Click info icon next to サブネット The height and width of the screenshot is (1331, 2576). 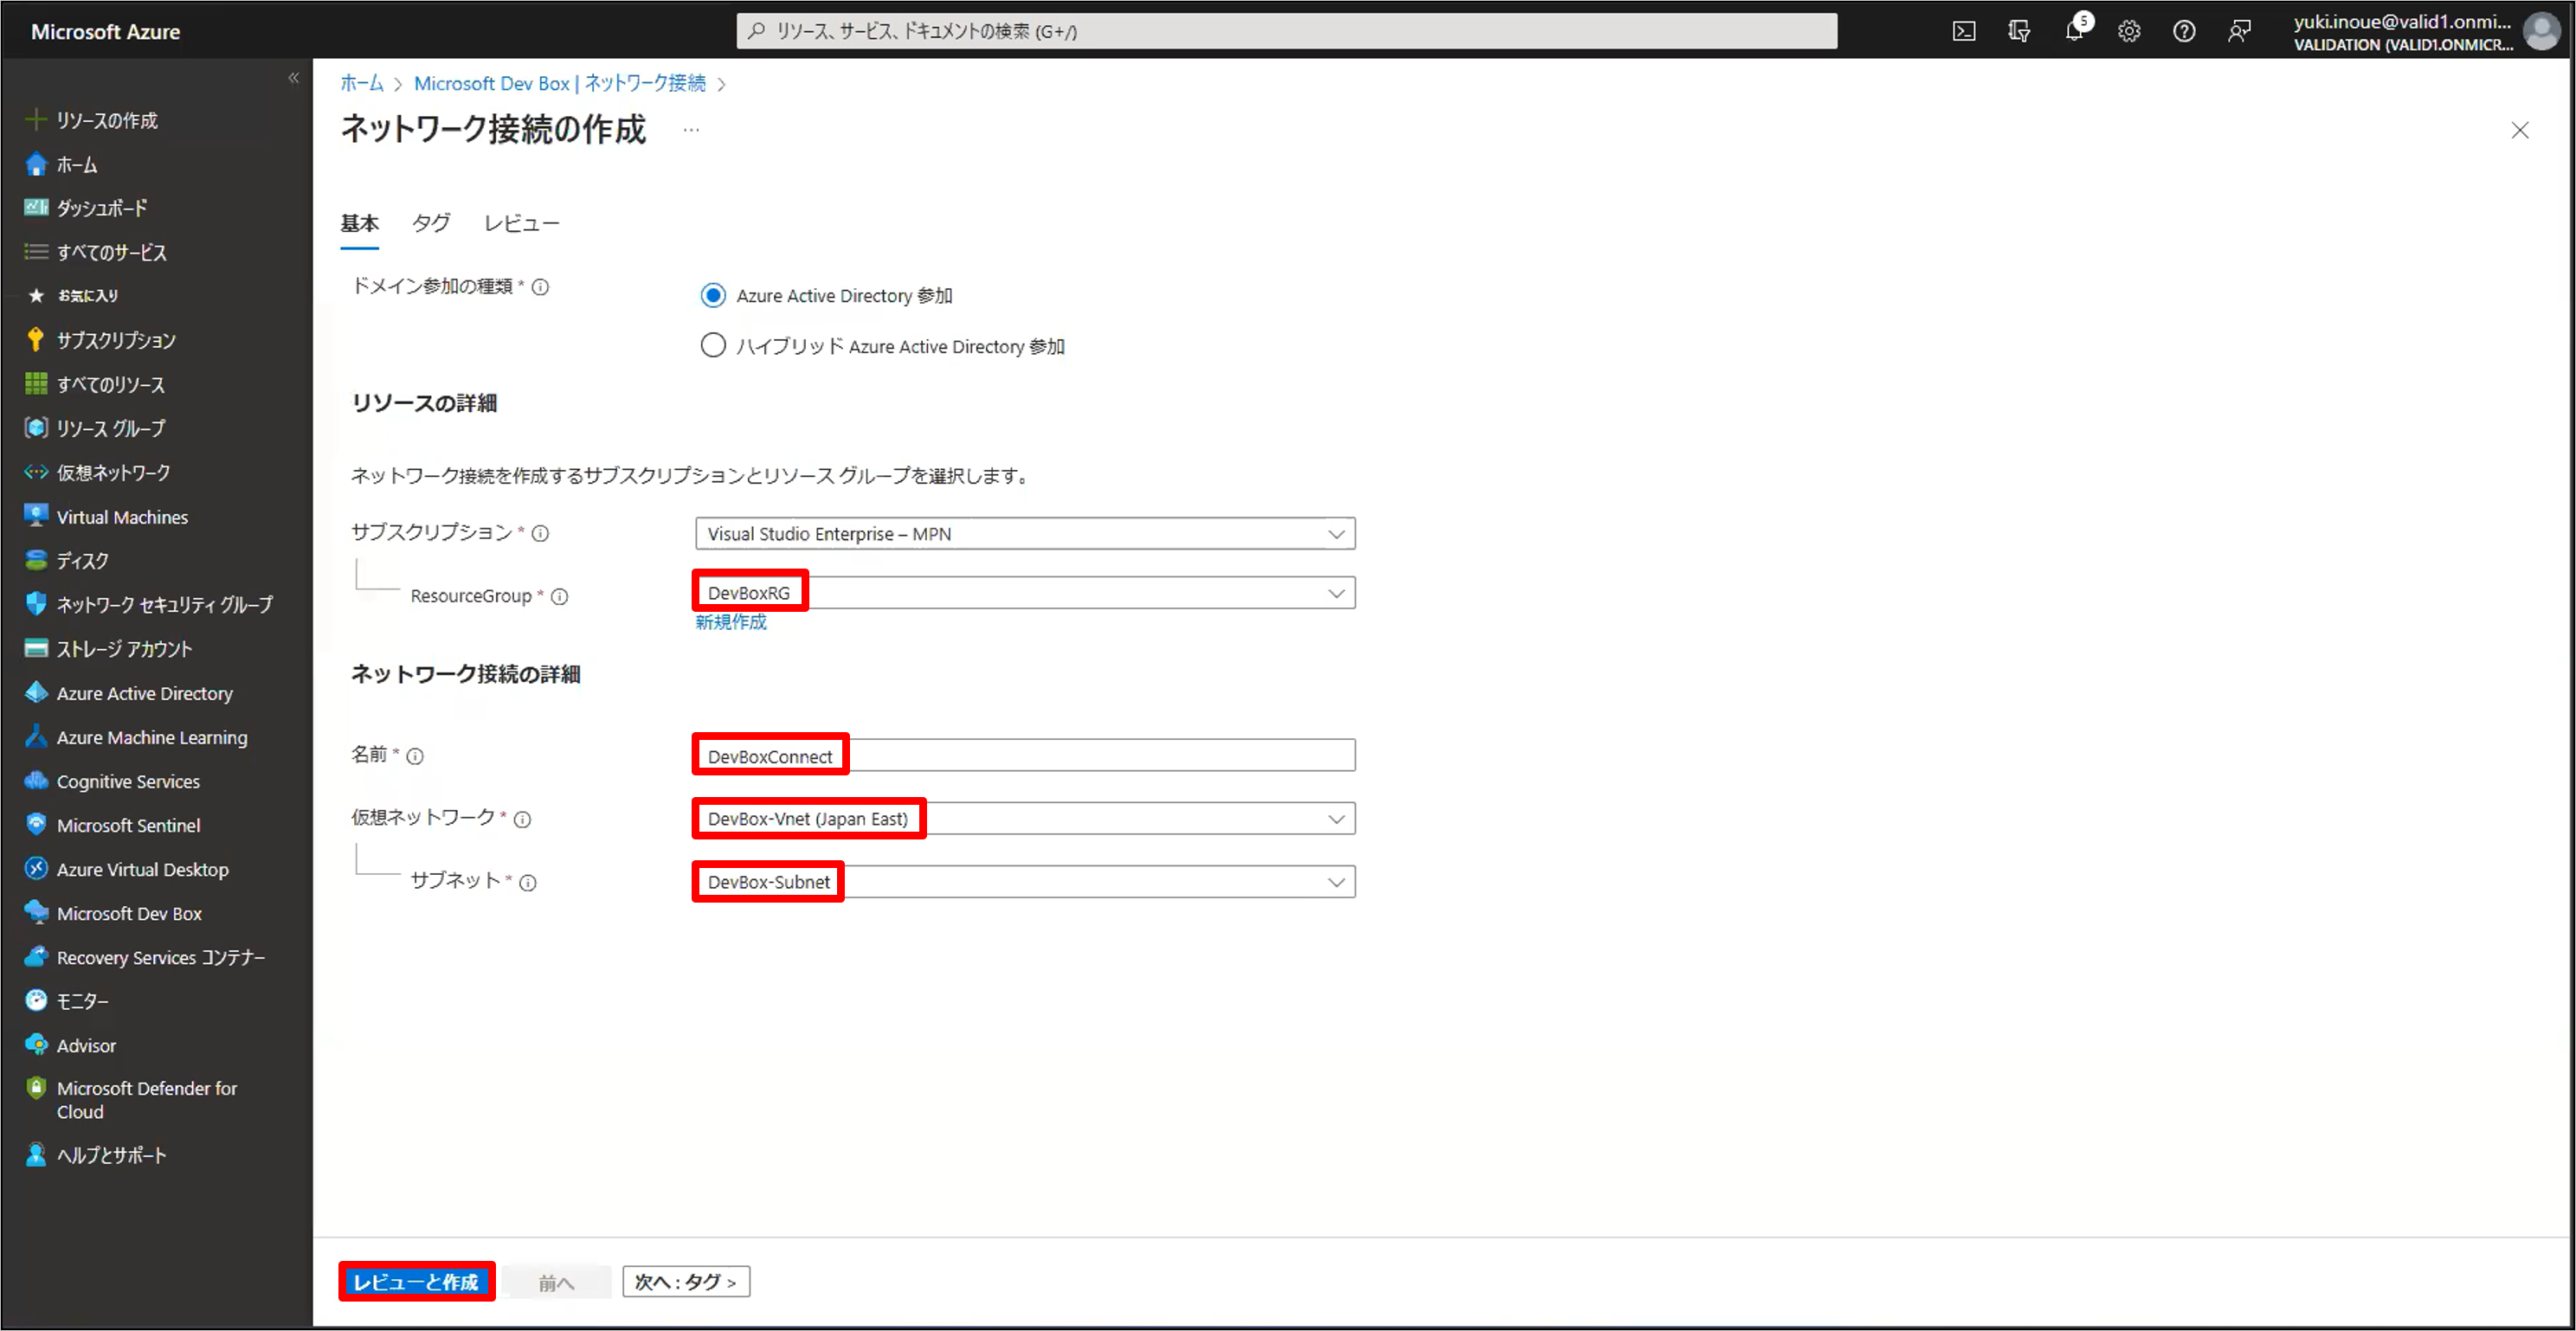(528, 882)
